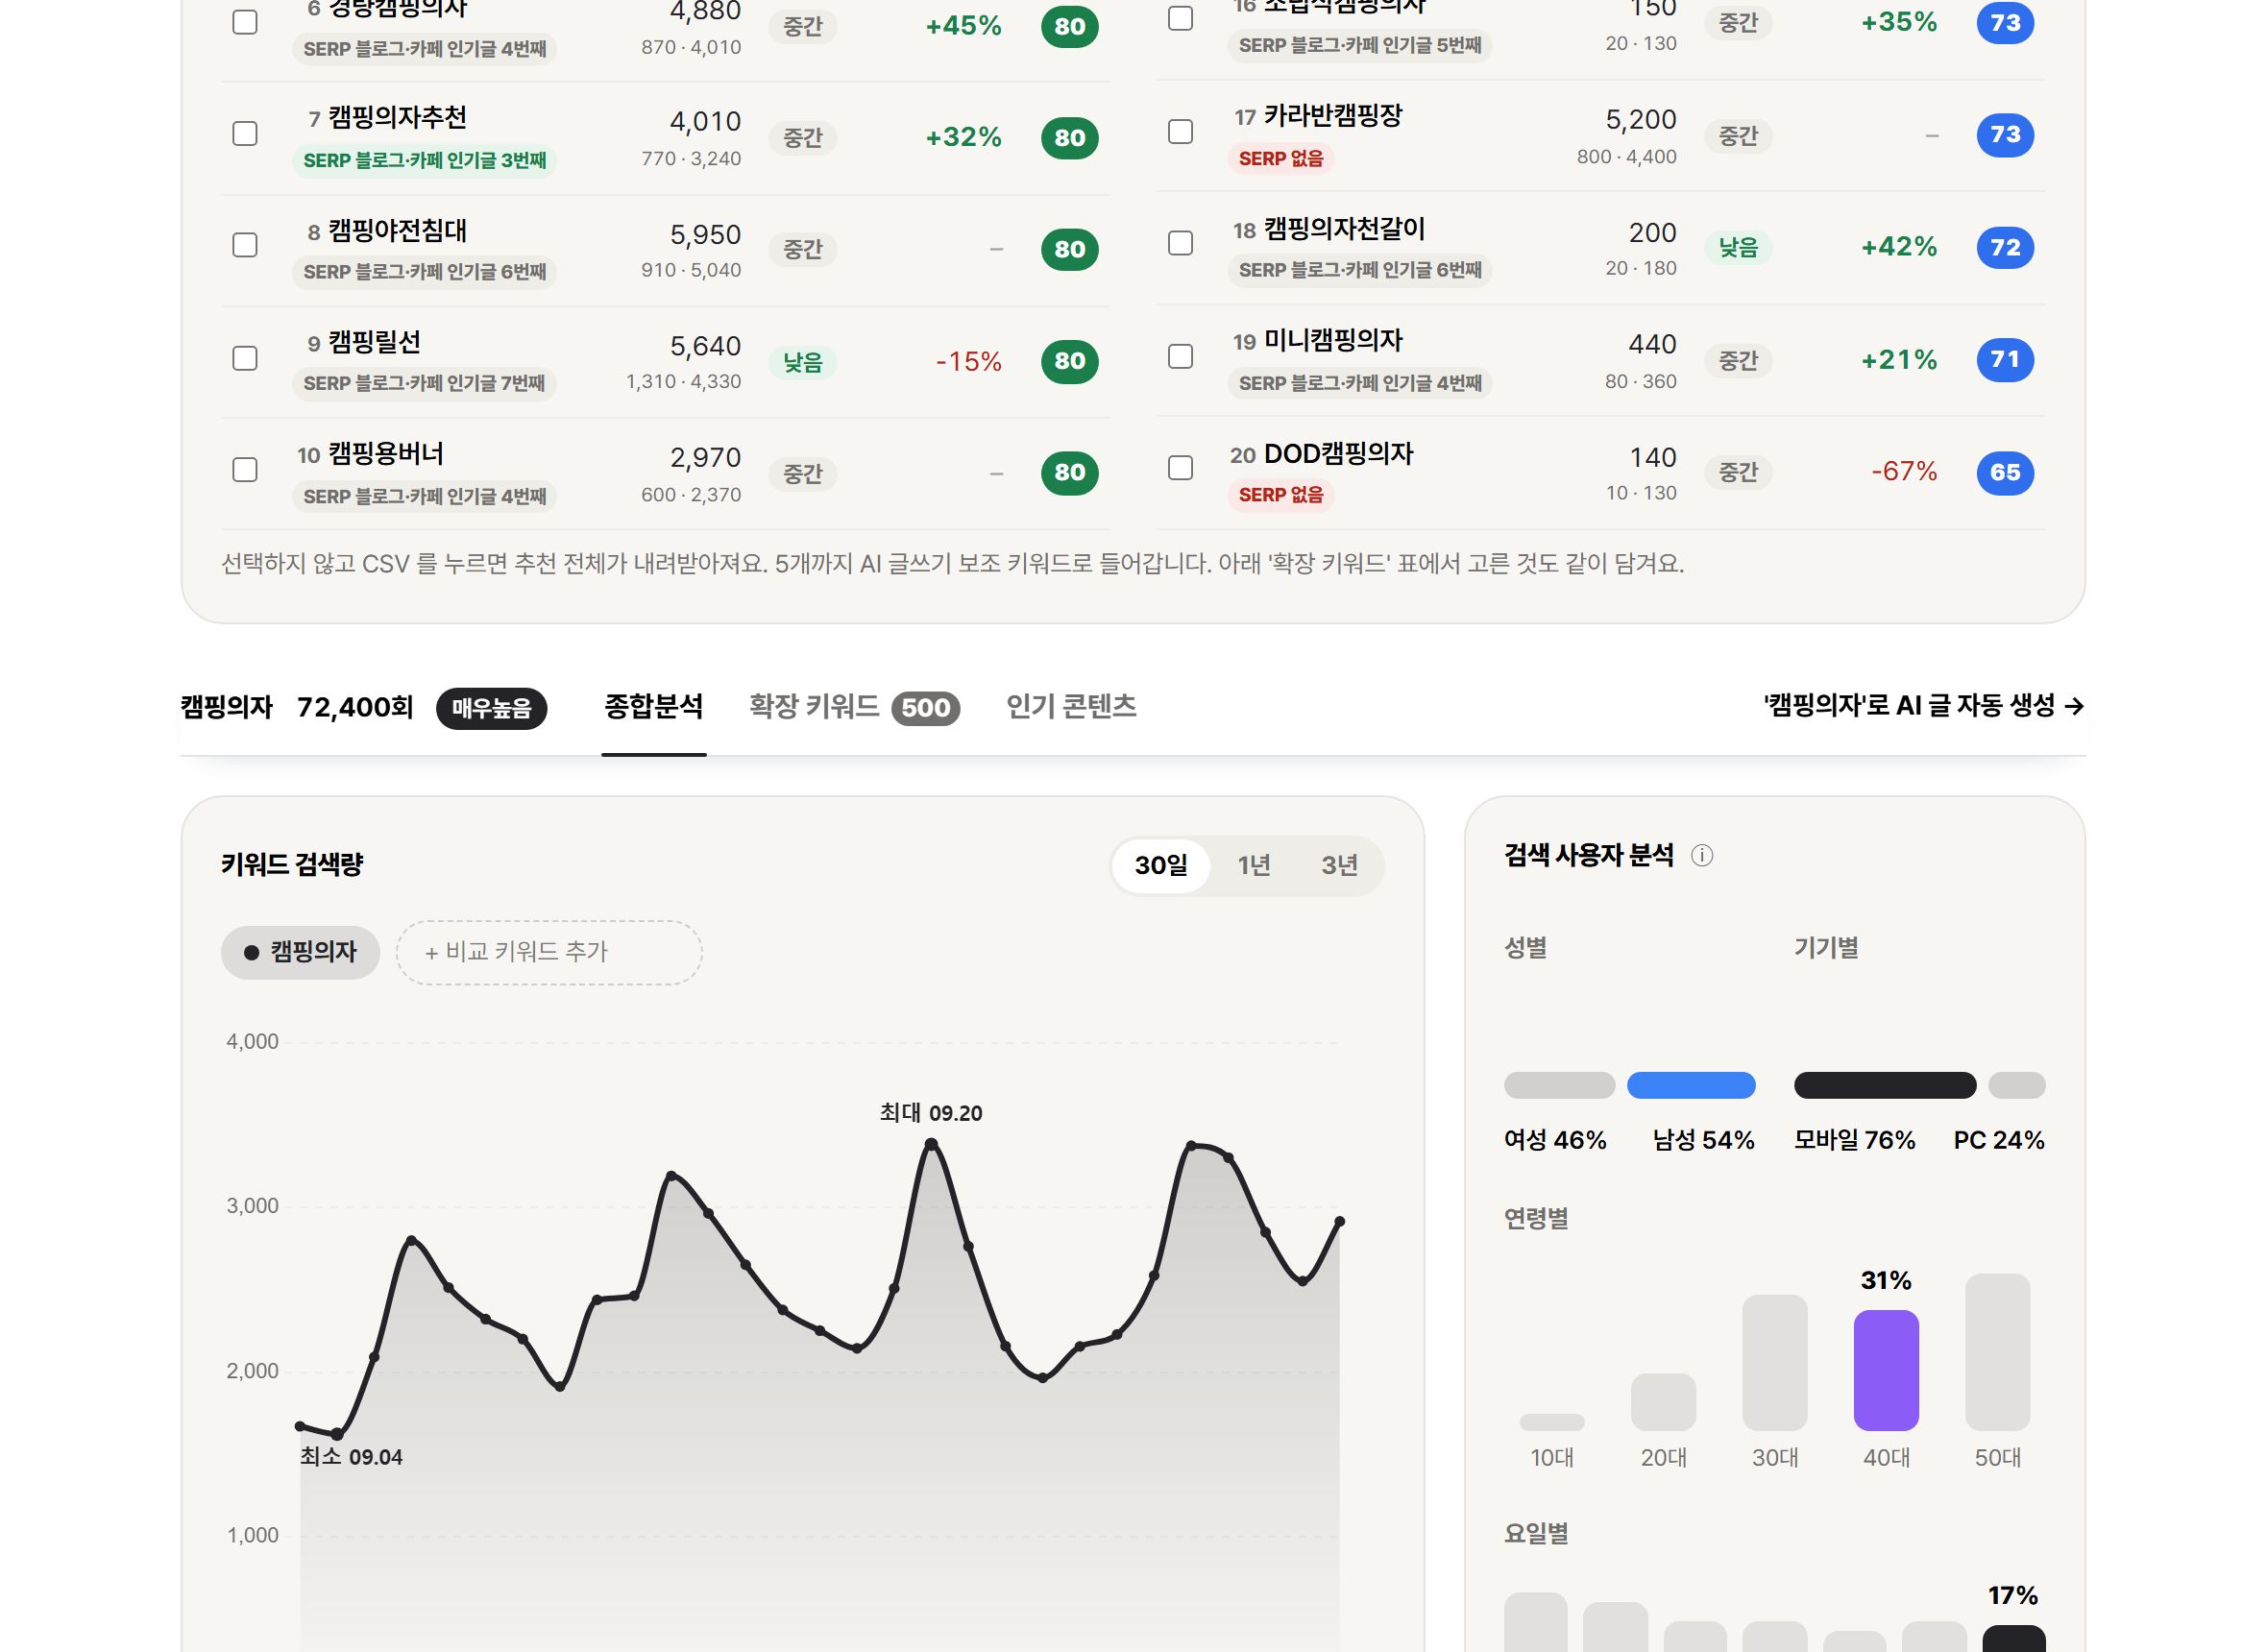Click the 5,950 search volume value
The height and width of the screenshot is (1652, 2267).
(705, 235)
